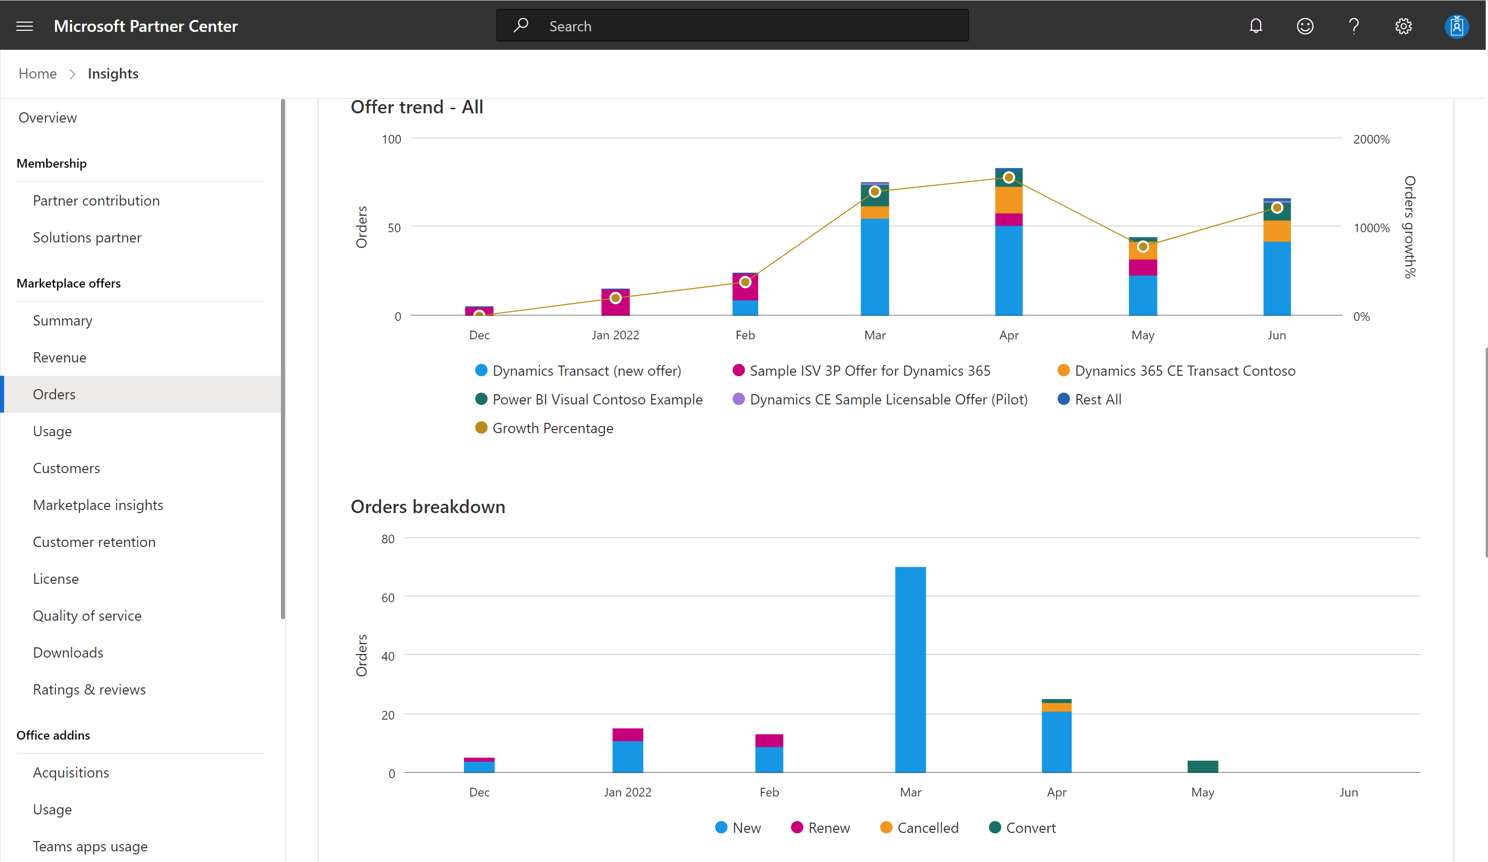Click Jan 2022 growth point marker

[x=616, y=298]
